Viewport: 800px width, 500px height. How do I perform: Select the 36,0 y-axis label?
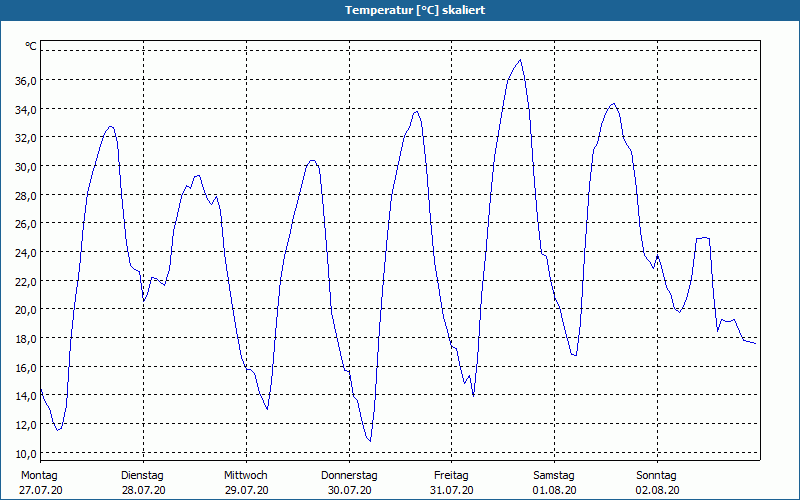pos(26,81)
